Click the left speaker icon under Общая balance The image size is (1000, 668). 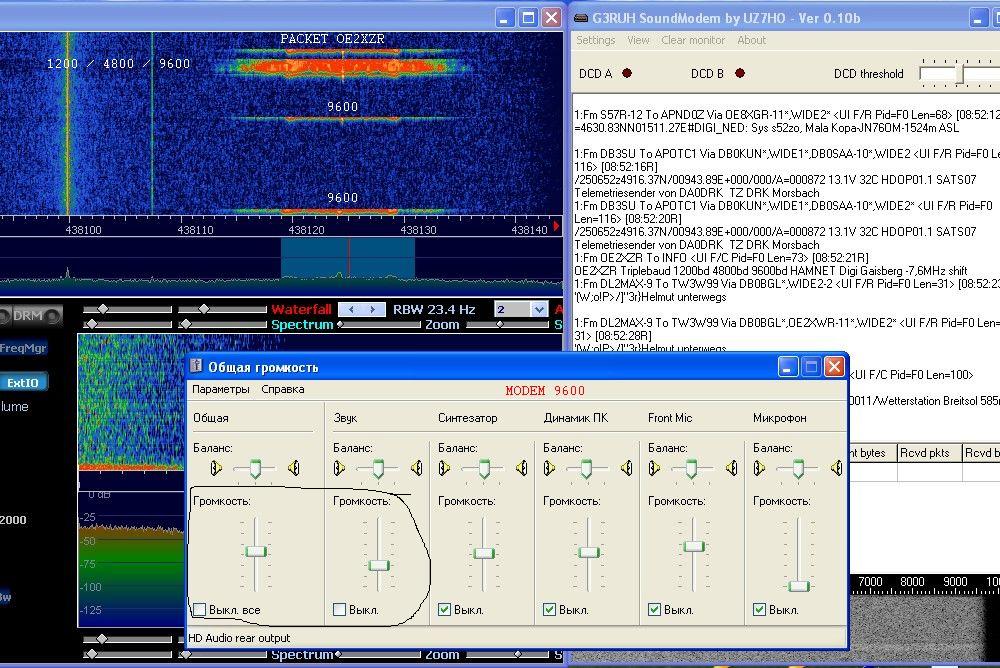(x=217, y=468)
